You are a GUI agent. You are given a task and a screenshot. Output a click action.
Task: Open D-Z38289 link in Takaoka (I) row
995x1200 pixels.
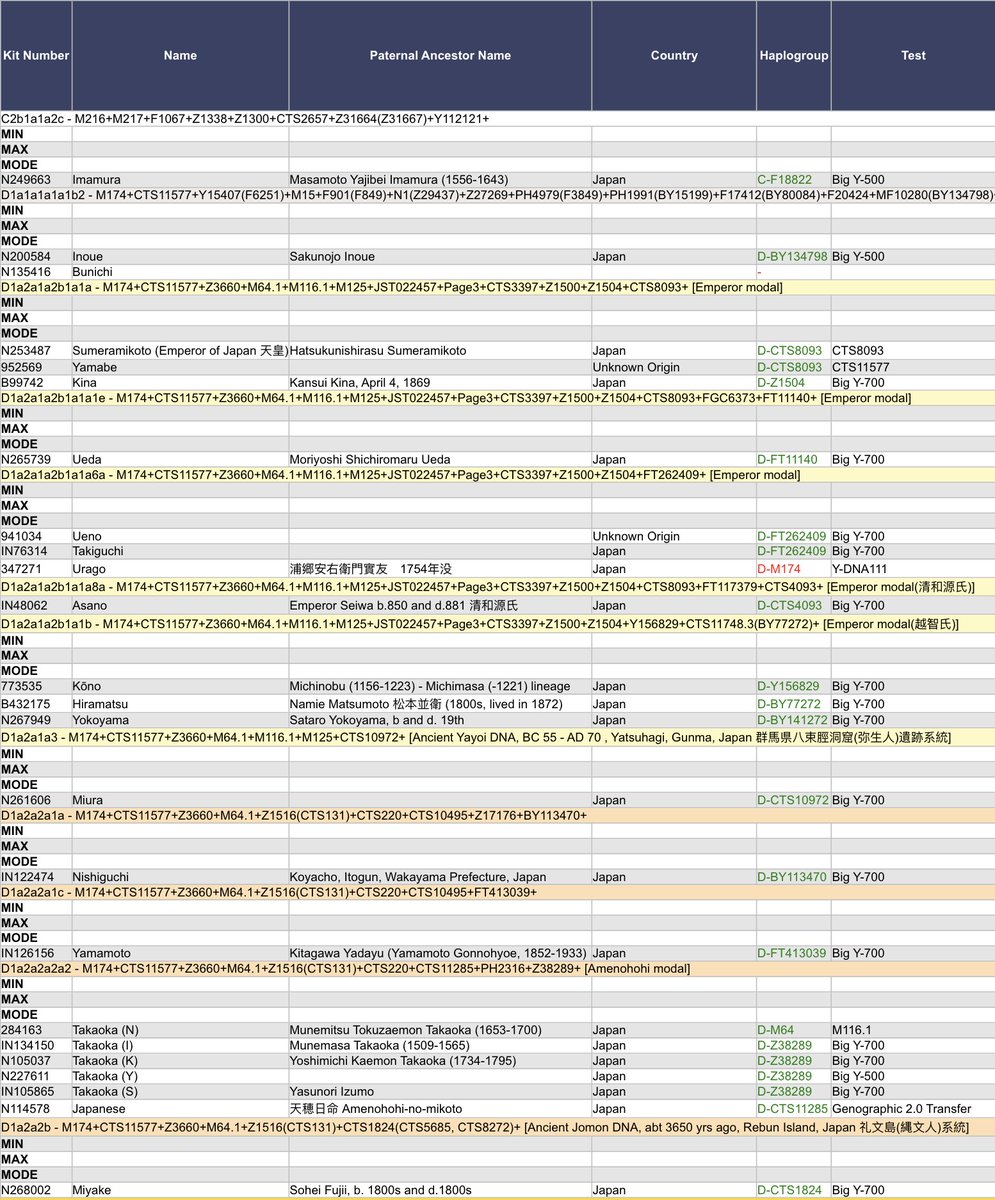pyautogui.click(x=787, y=1046)
